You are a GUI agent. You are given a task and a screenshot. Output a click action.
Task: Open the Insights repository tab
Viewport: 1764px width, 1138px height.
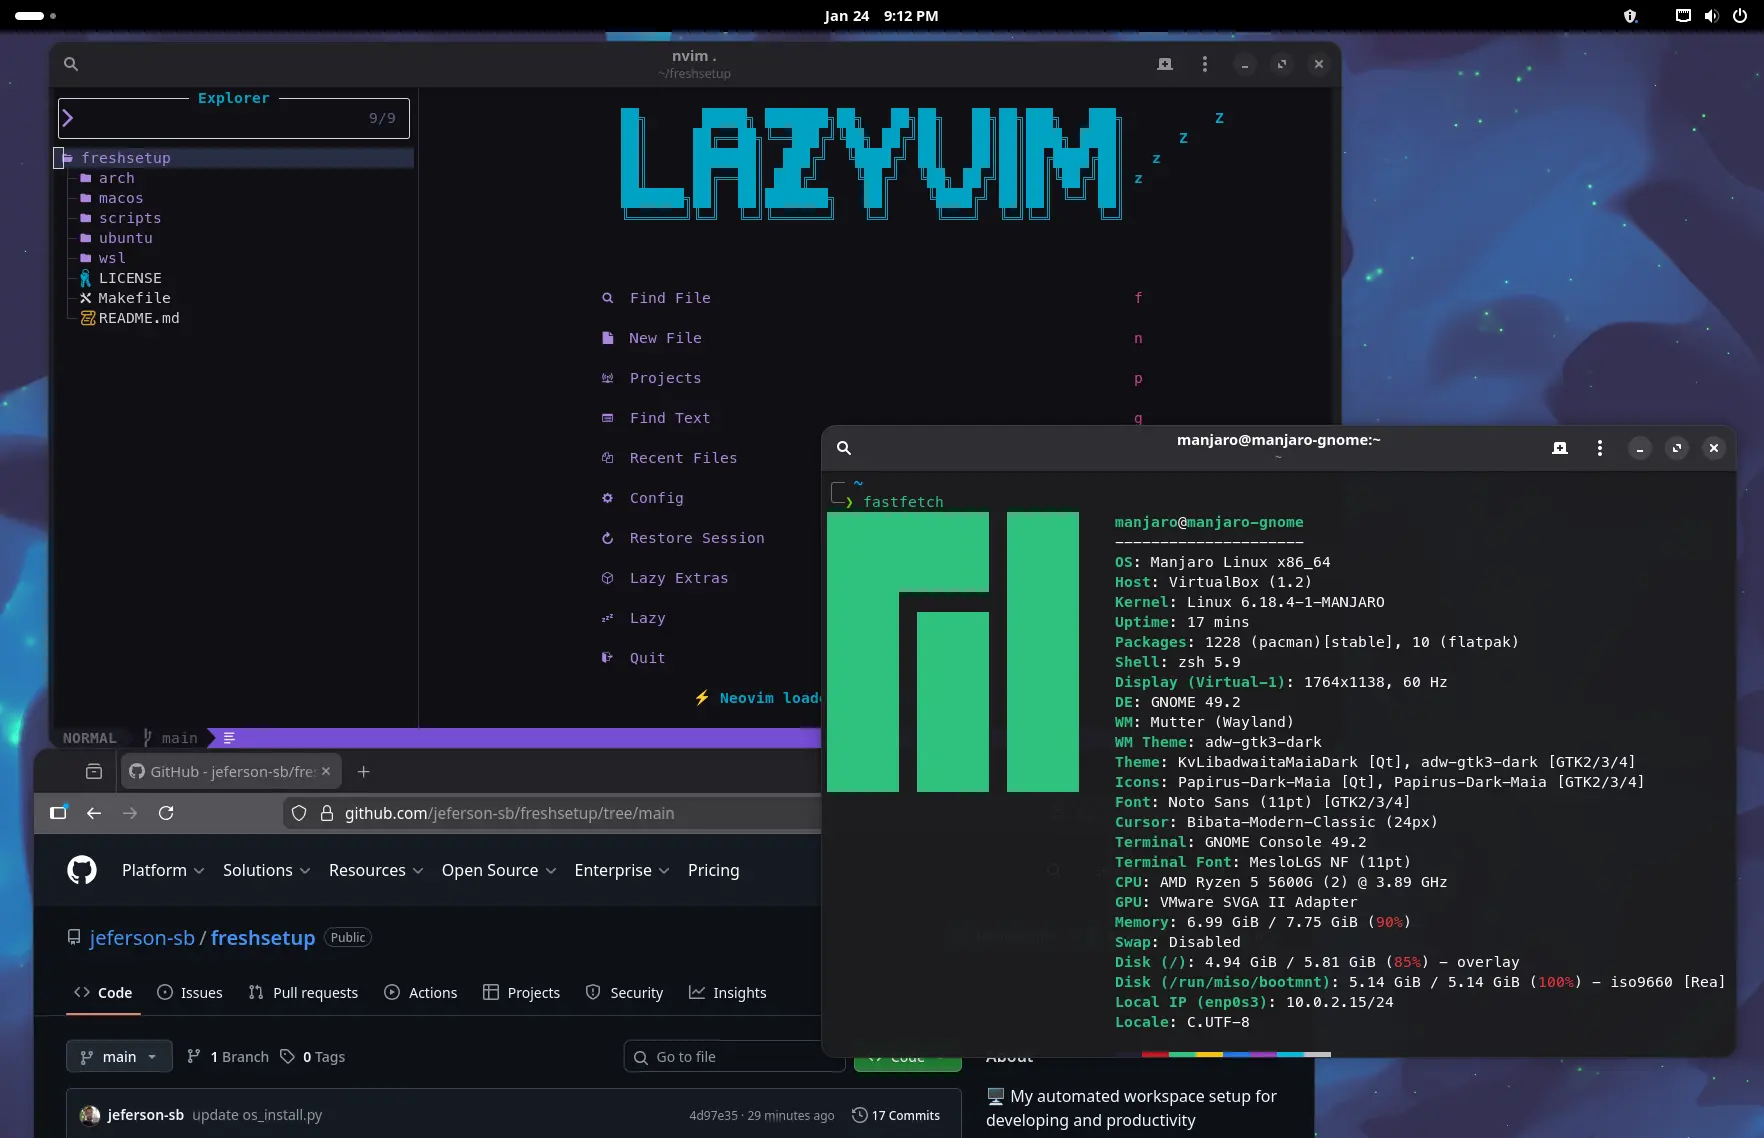pos(727,992)
